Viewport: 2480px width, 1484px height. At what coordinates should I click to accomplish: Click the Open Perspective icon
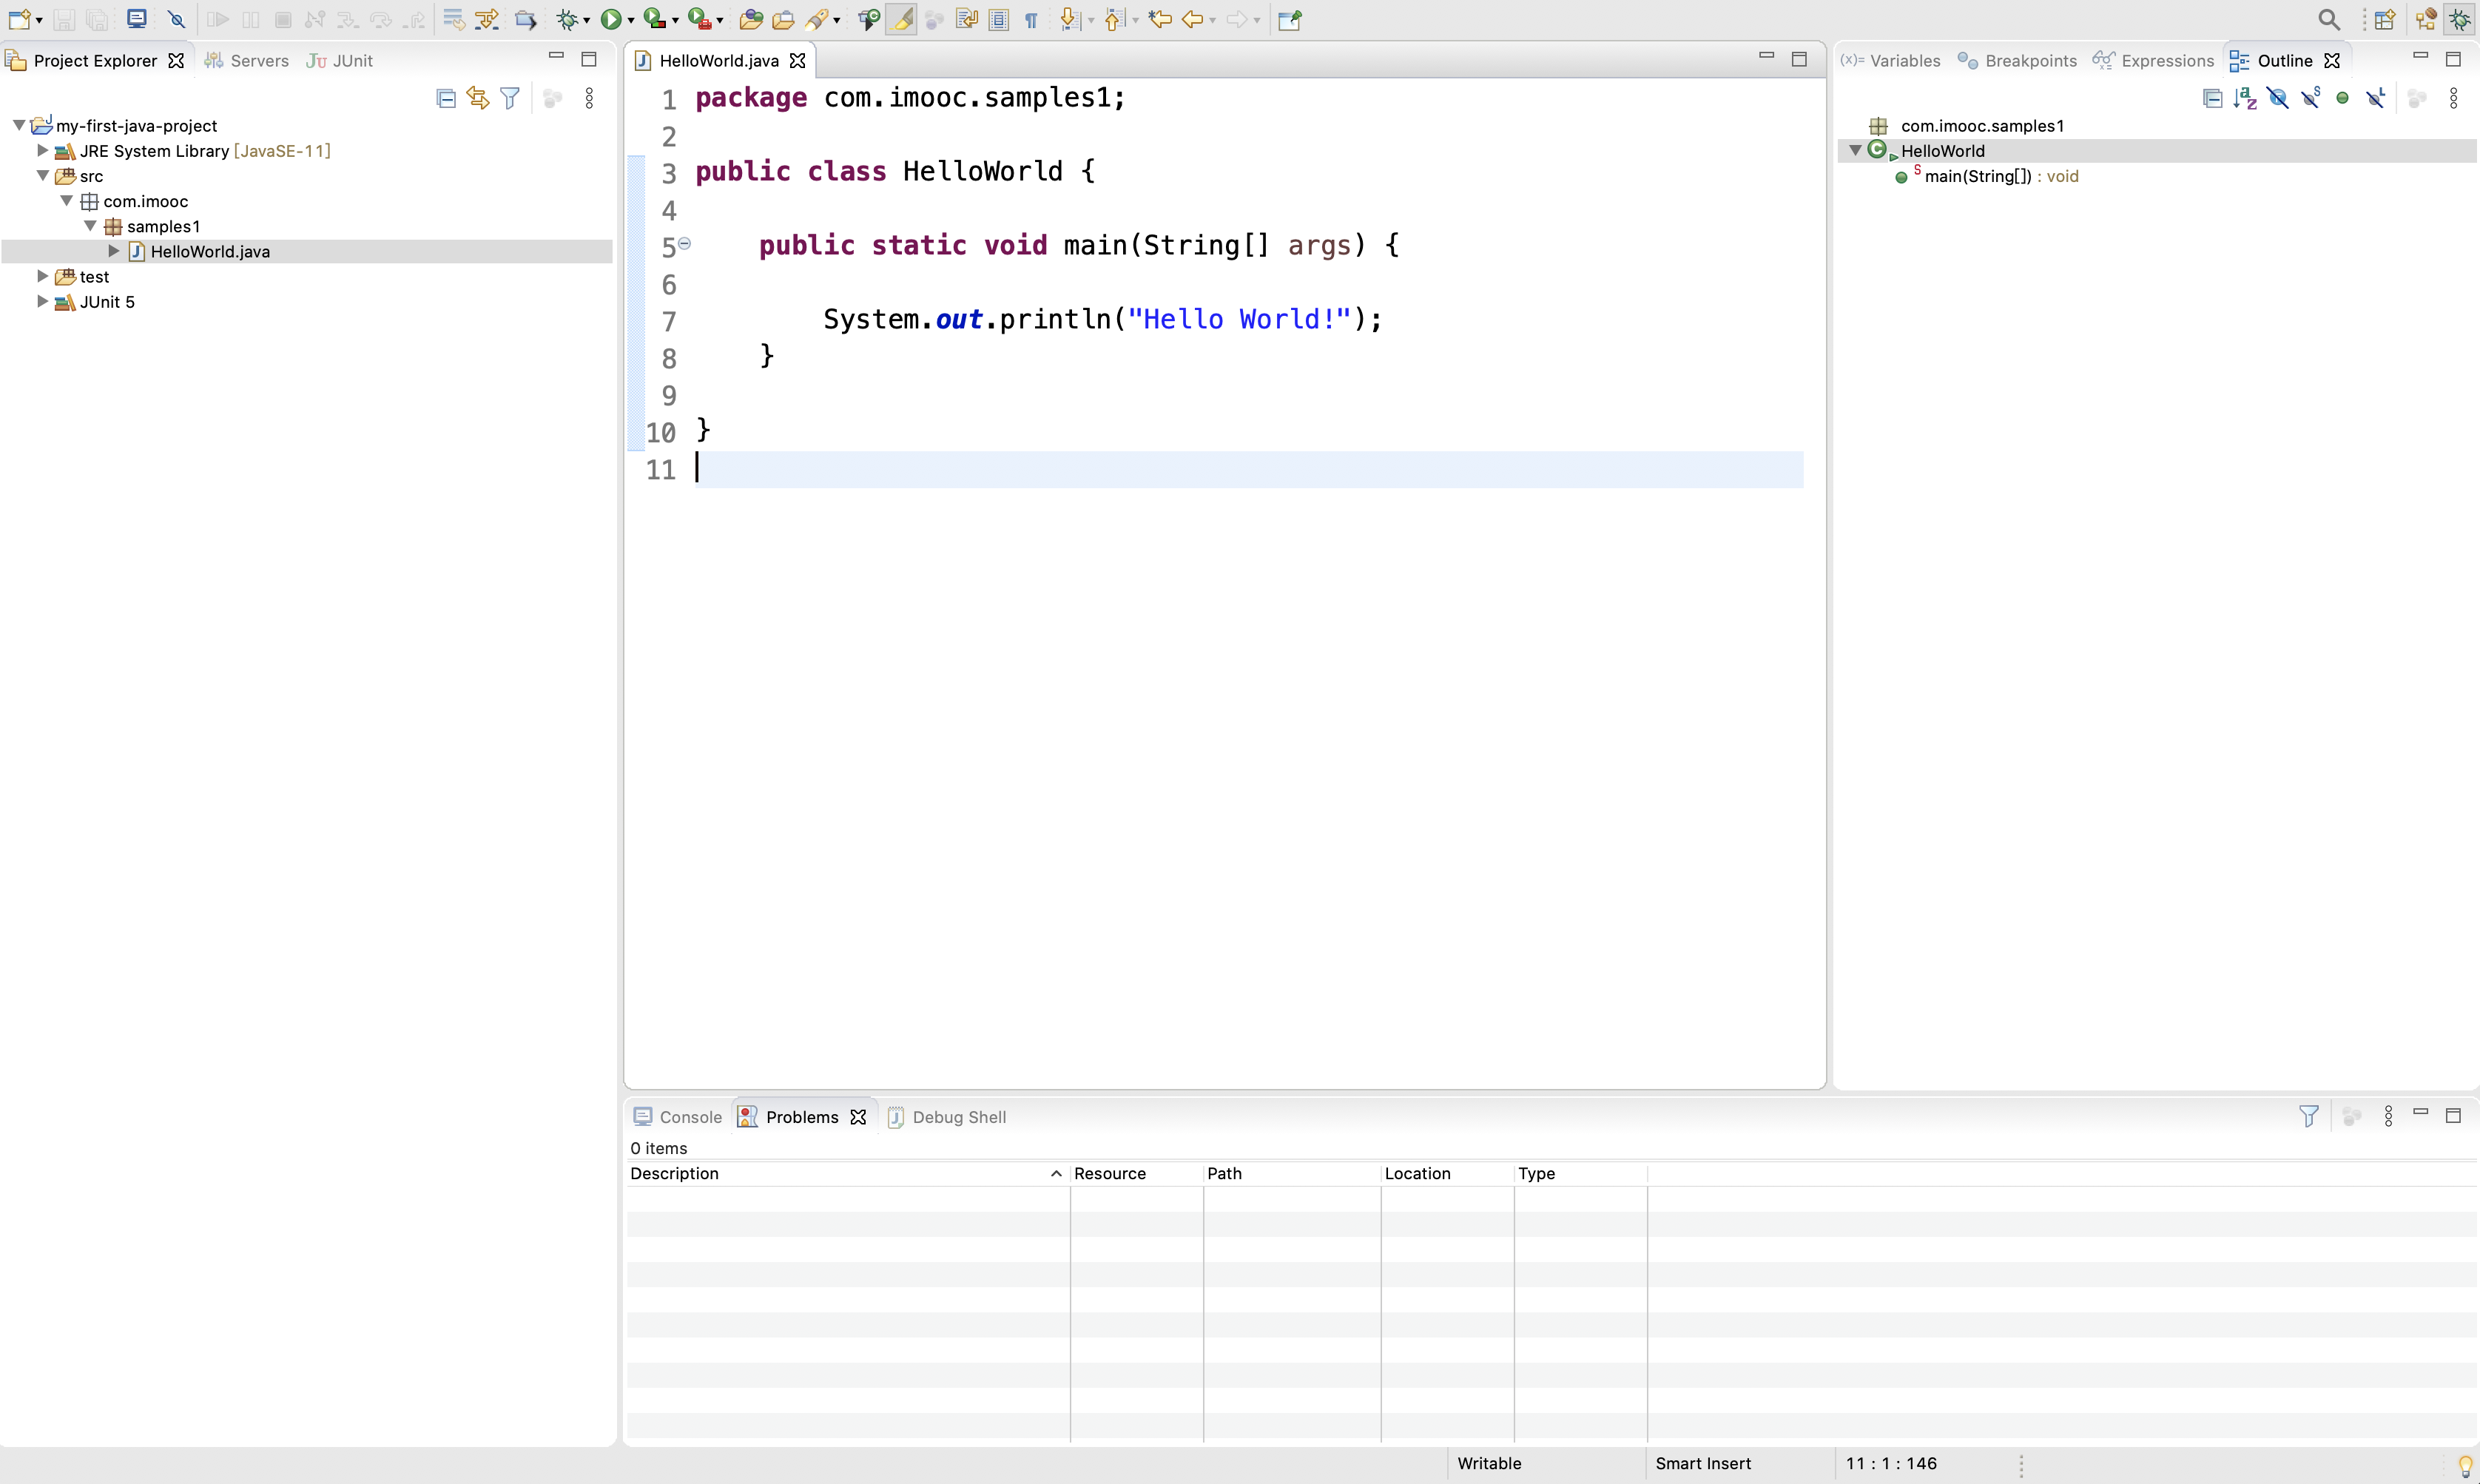2385,19
